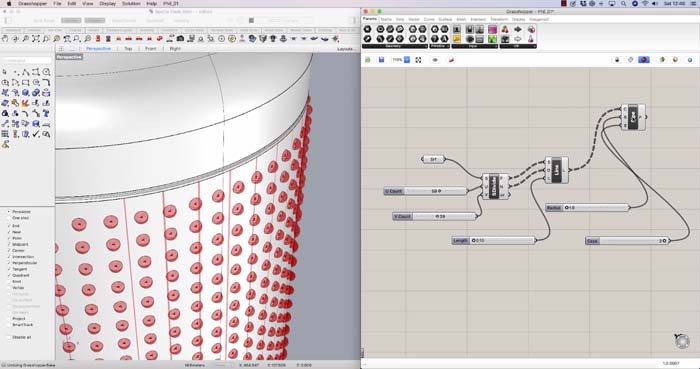This screenshot has height=369, width=700.
Task: Switch to the Top viewport tab
Action: point(128,49)
